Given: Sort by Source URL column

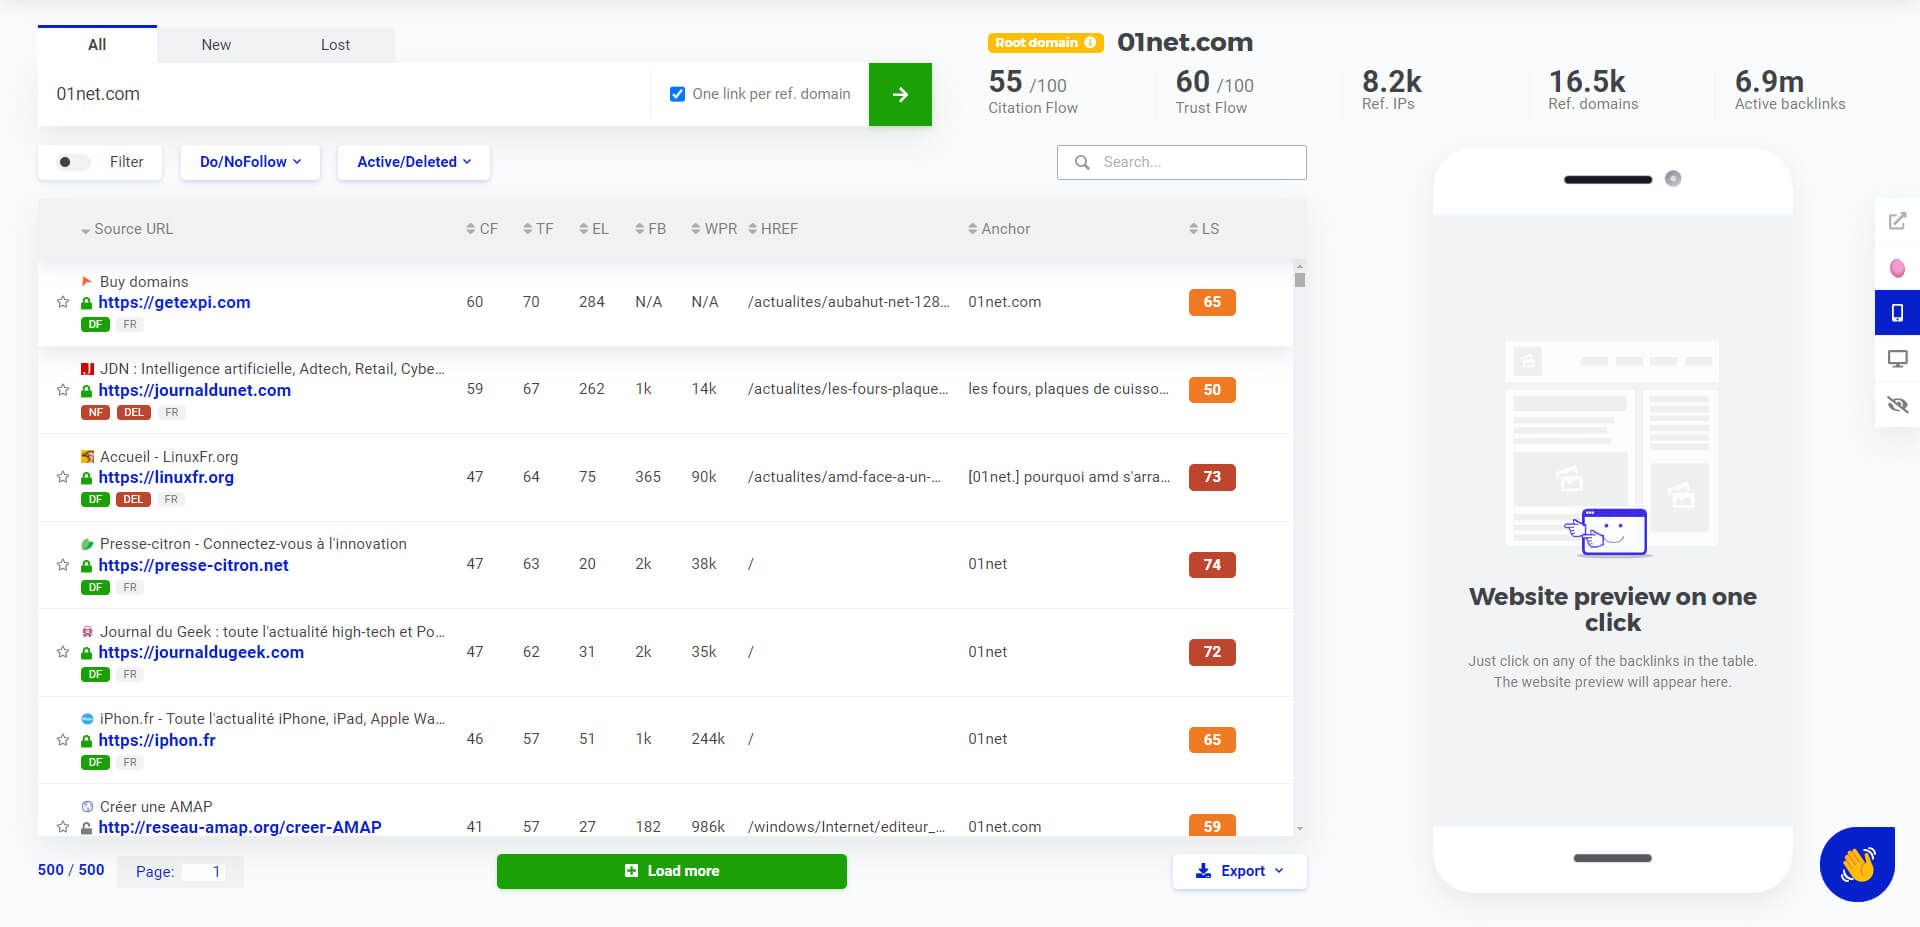Looking at the screenshot, I should (x=126, y=229).
